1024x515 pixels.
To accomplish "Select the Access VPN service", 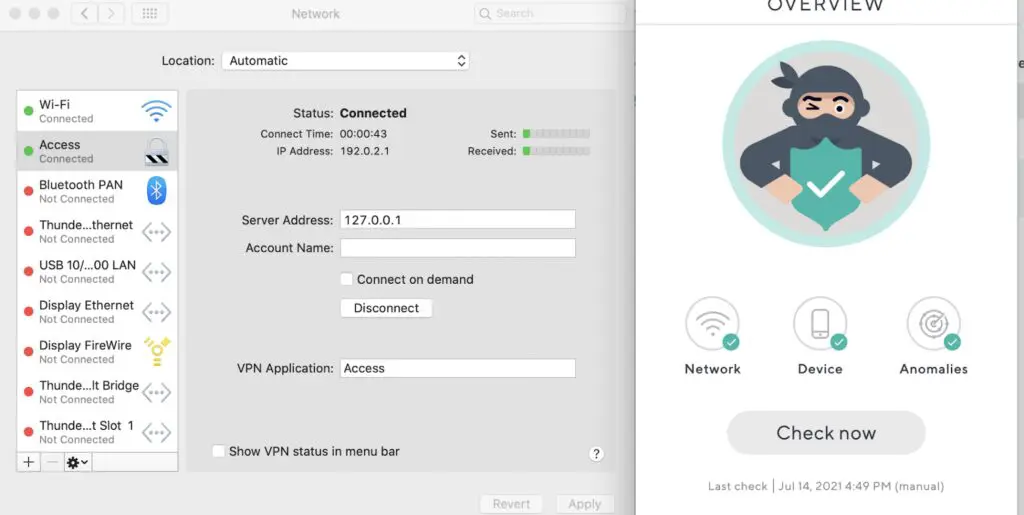I will point(97,151).
